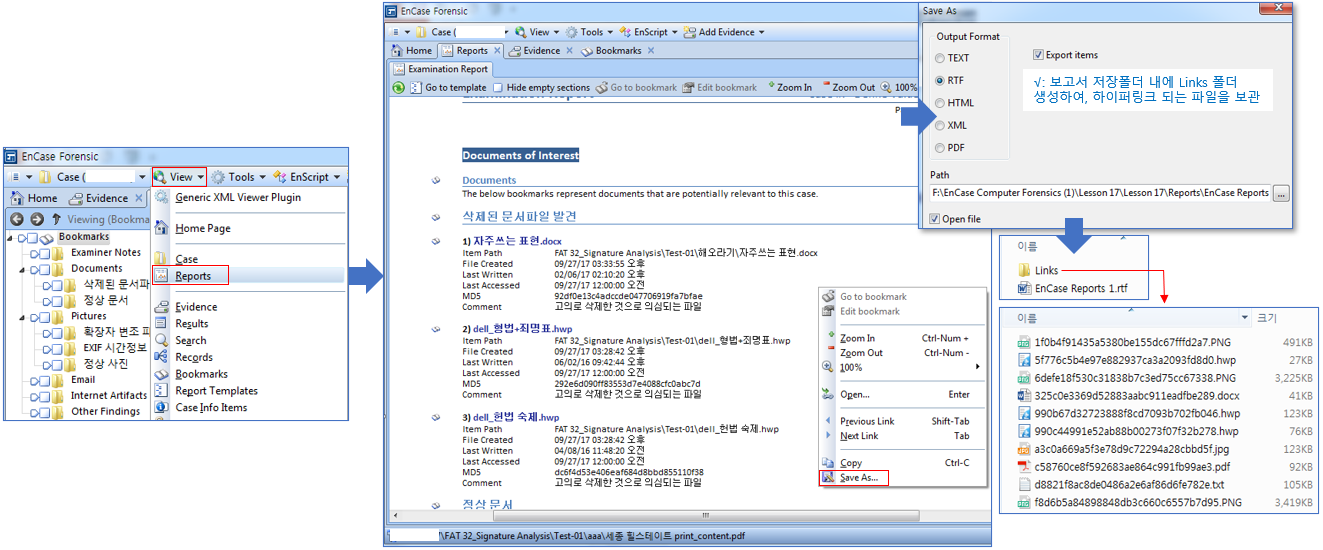
Task: Click the Results icon in View menu
Action: click(x=161, y=324)
